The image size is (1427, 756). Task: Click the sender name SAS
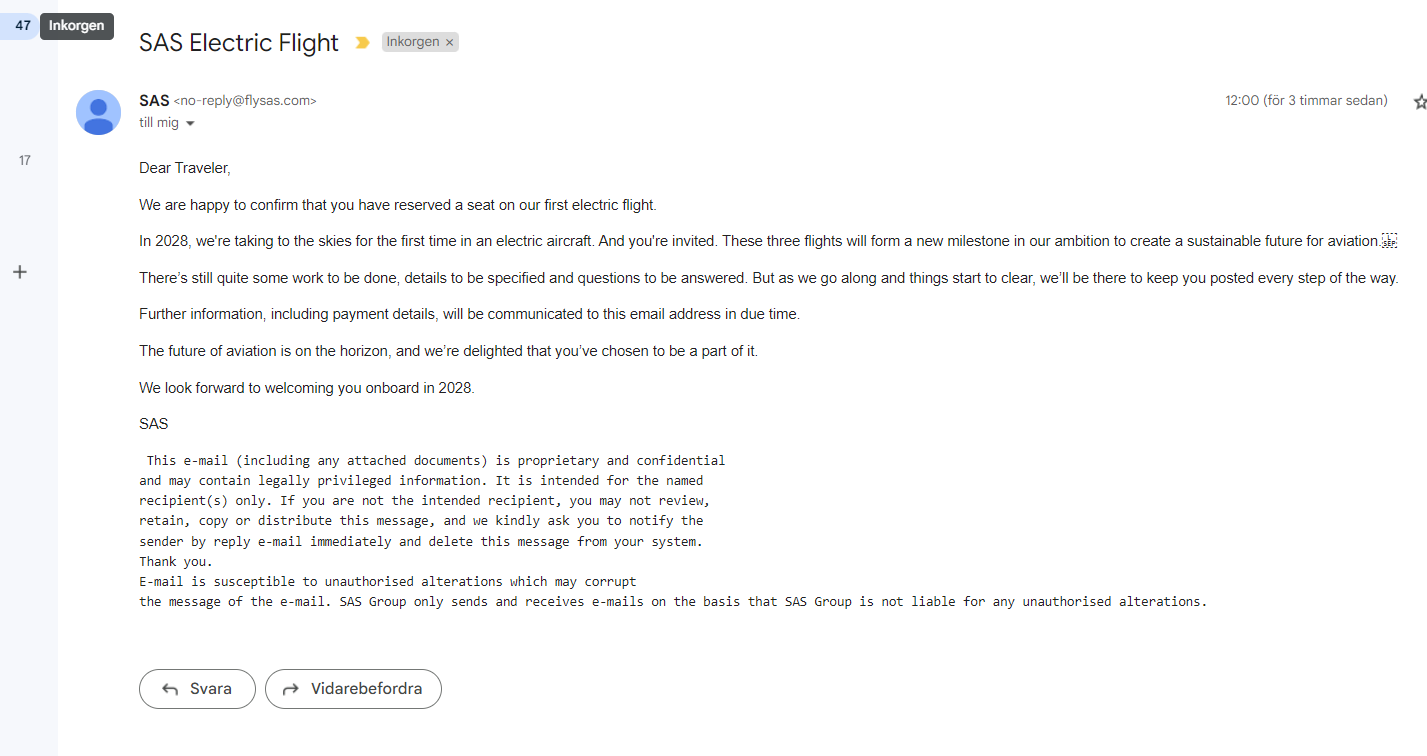(154, 101)
